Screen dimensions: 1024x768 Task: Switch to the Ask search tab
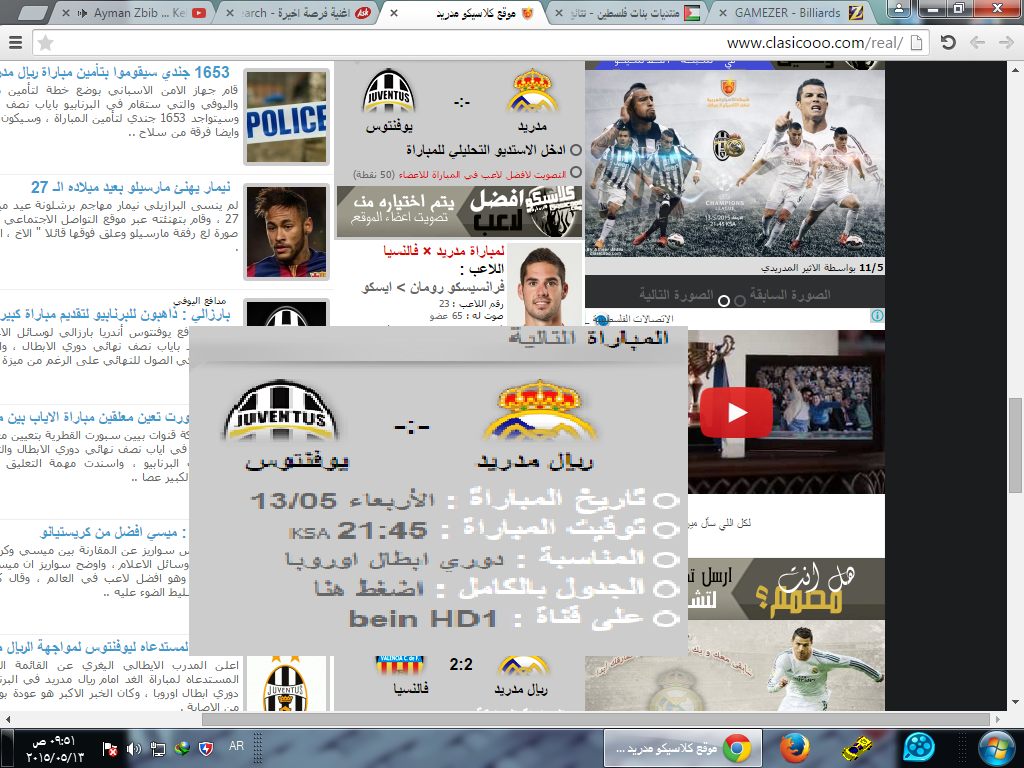pos(297,13)
